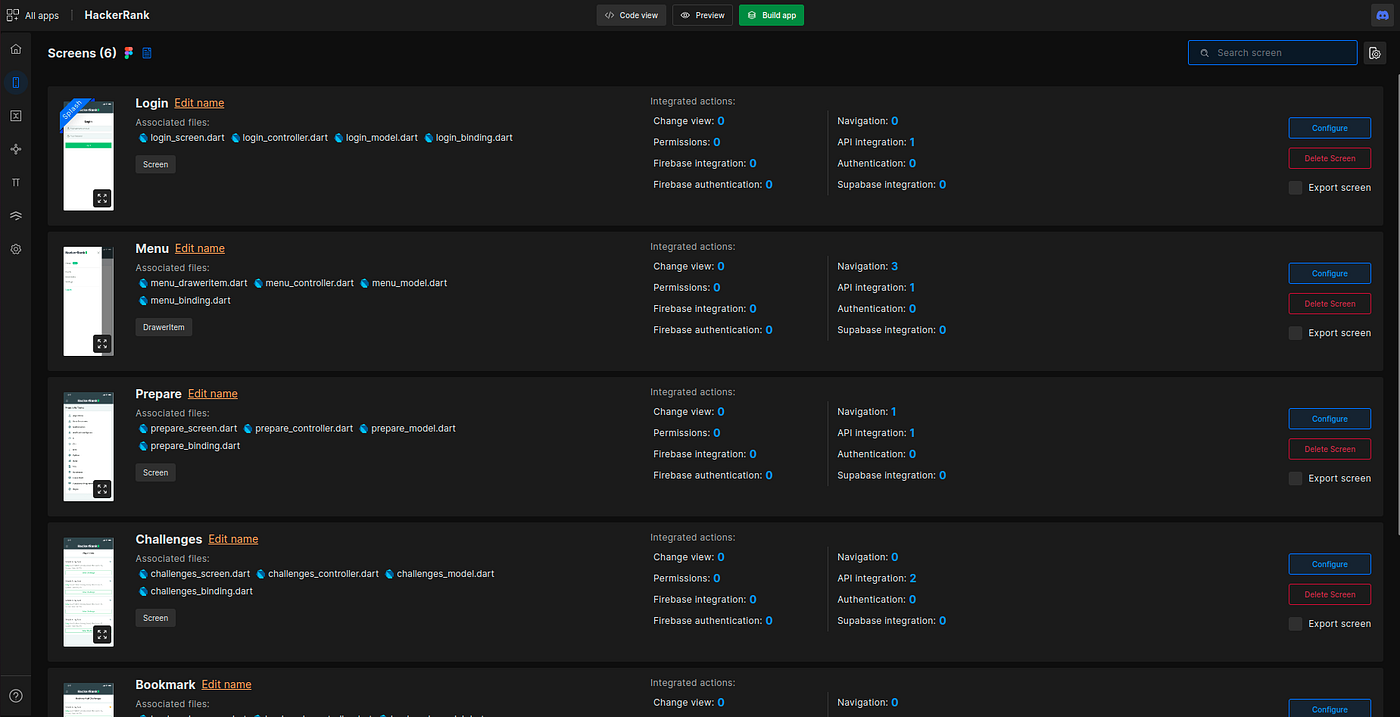Image resolution: width=1400 pixels, height=717 pixels.
Task: Open the Discord icon in the top bar
Action: click(1383, 15)
